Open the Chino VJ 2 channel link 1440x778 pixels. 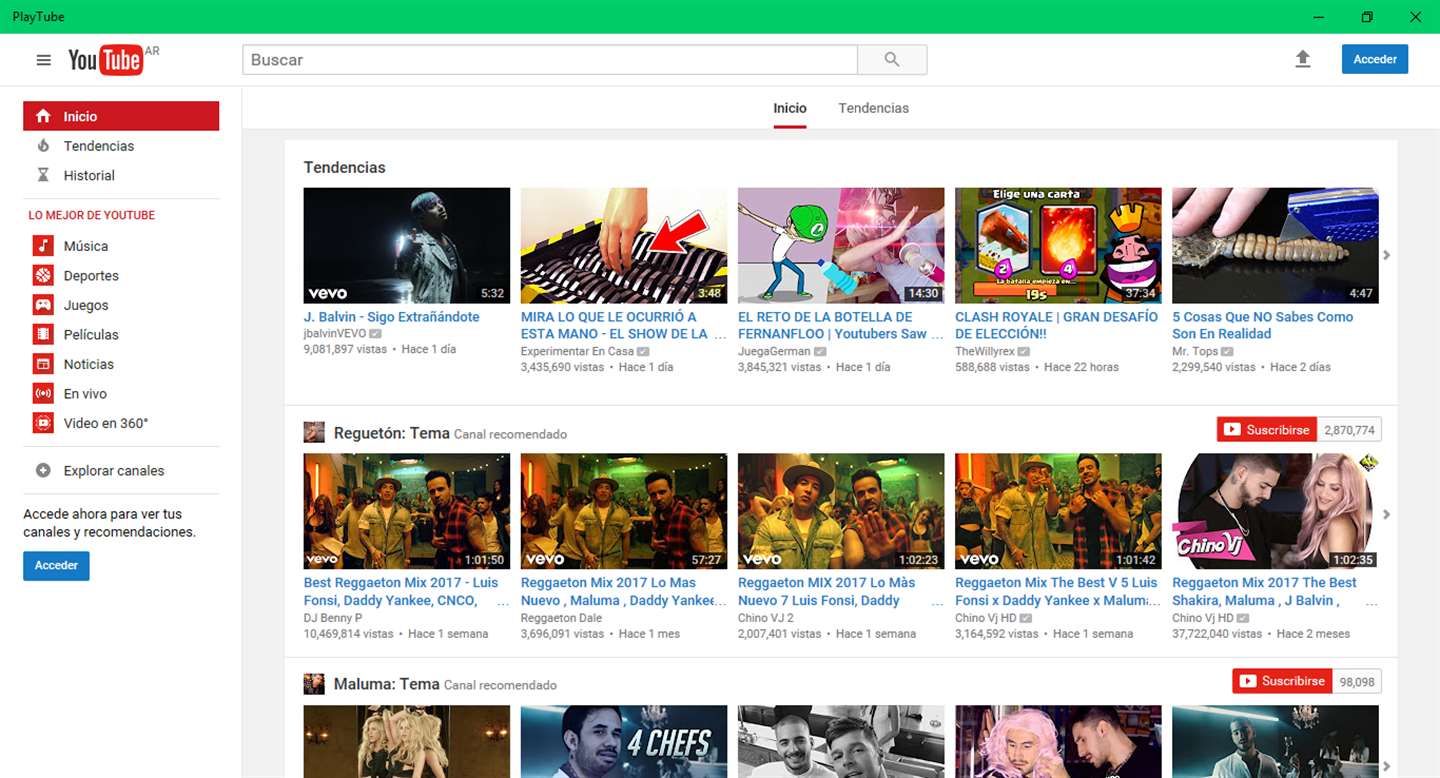(x=766, y=617)
